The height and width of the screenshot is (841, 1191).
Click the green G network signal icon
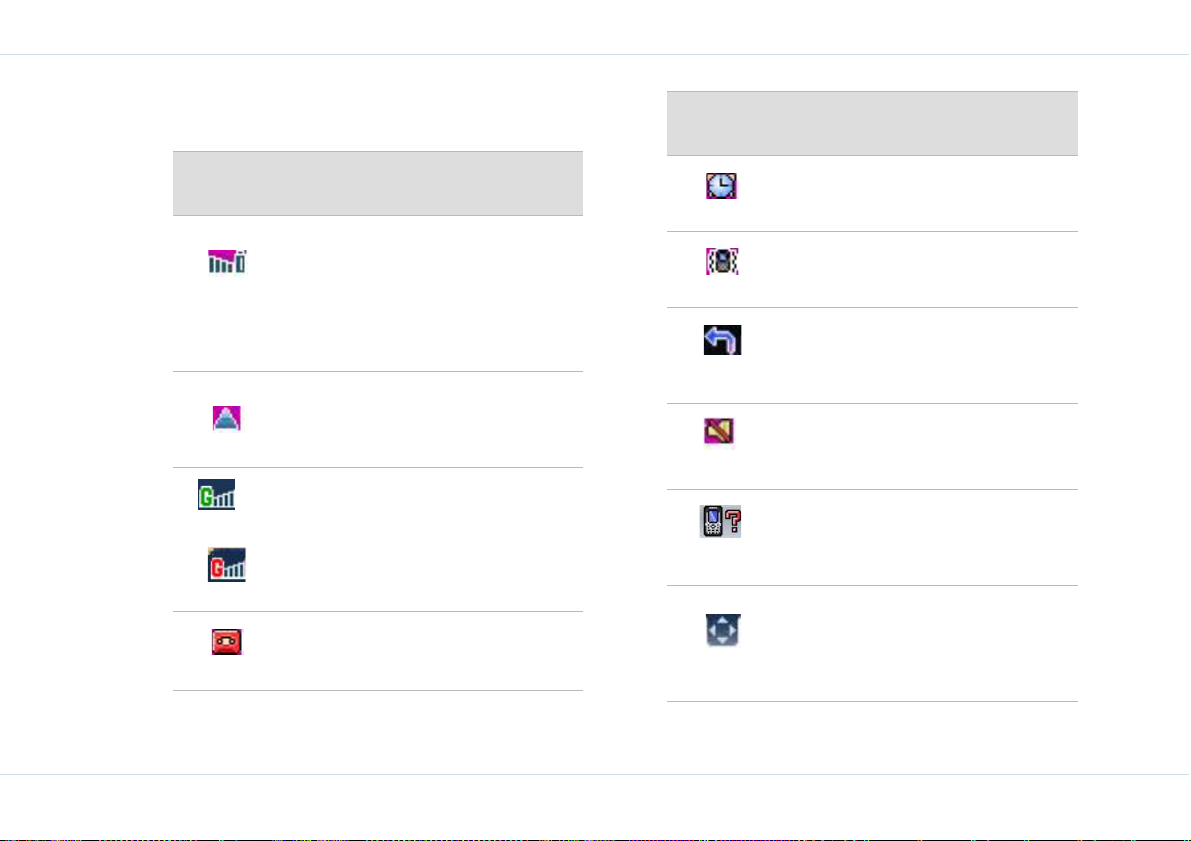[x=216, y=495]
